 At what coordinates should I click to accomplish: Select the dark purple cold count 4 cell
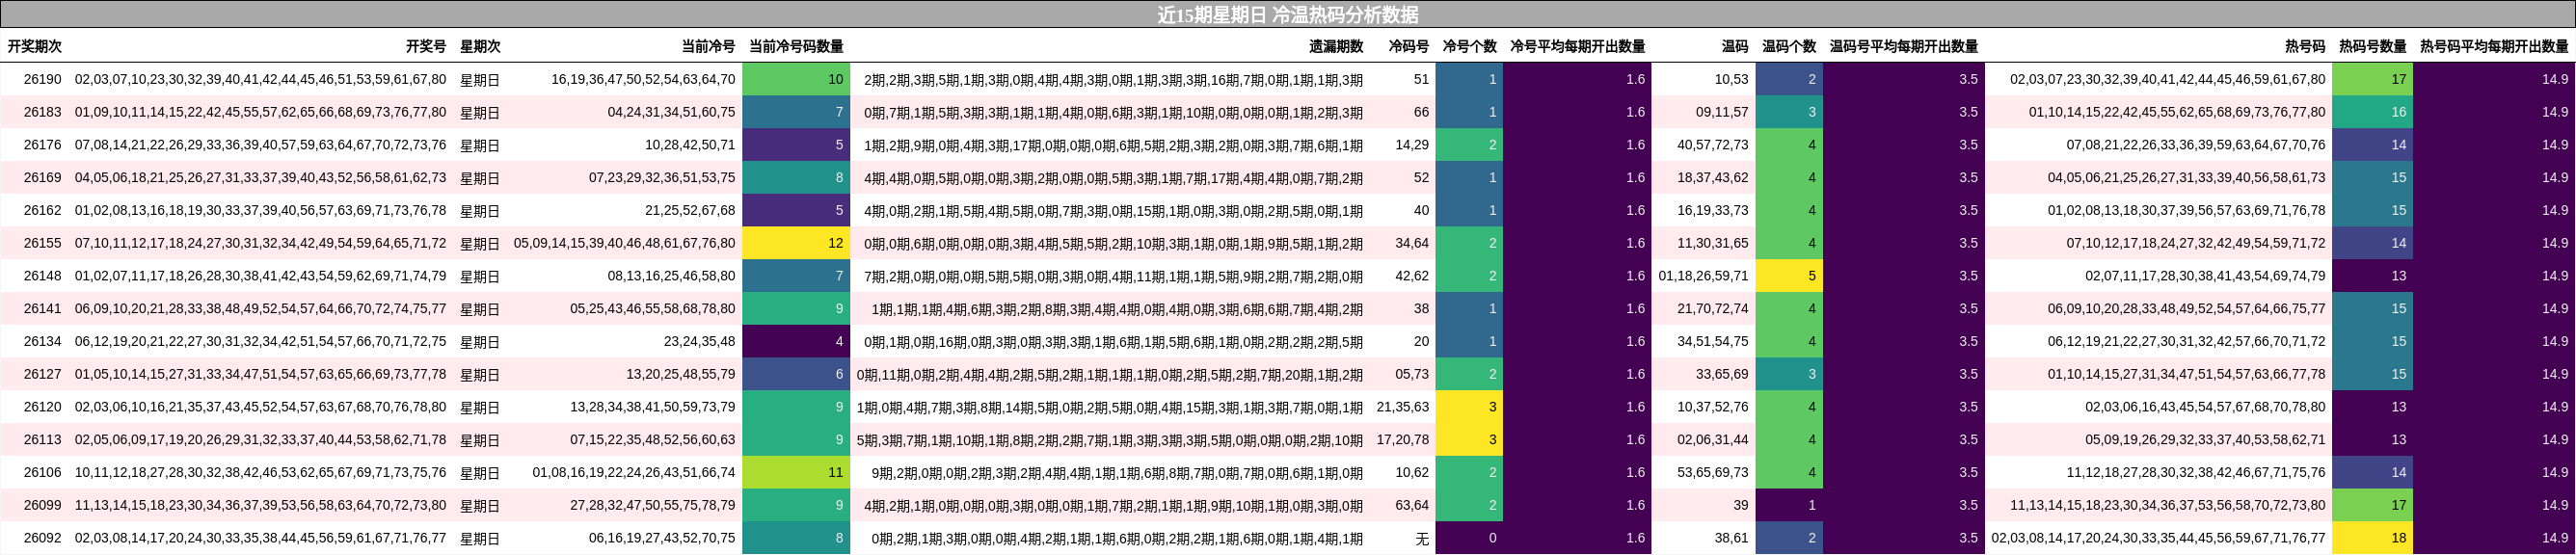pyautogui.click(x=796, y=341)
